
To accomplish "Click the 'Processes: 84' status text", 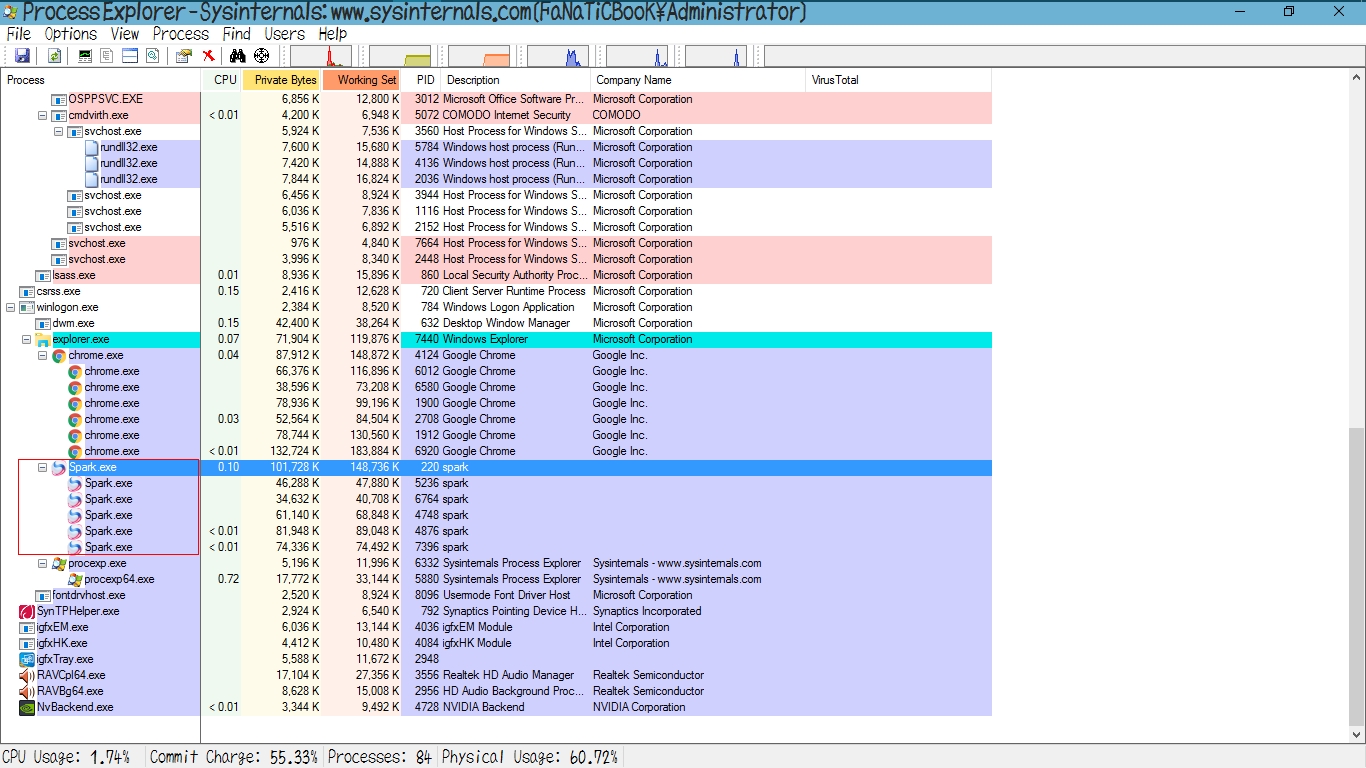I will pos(379,757).
